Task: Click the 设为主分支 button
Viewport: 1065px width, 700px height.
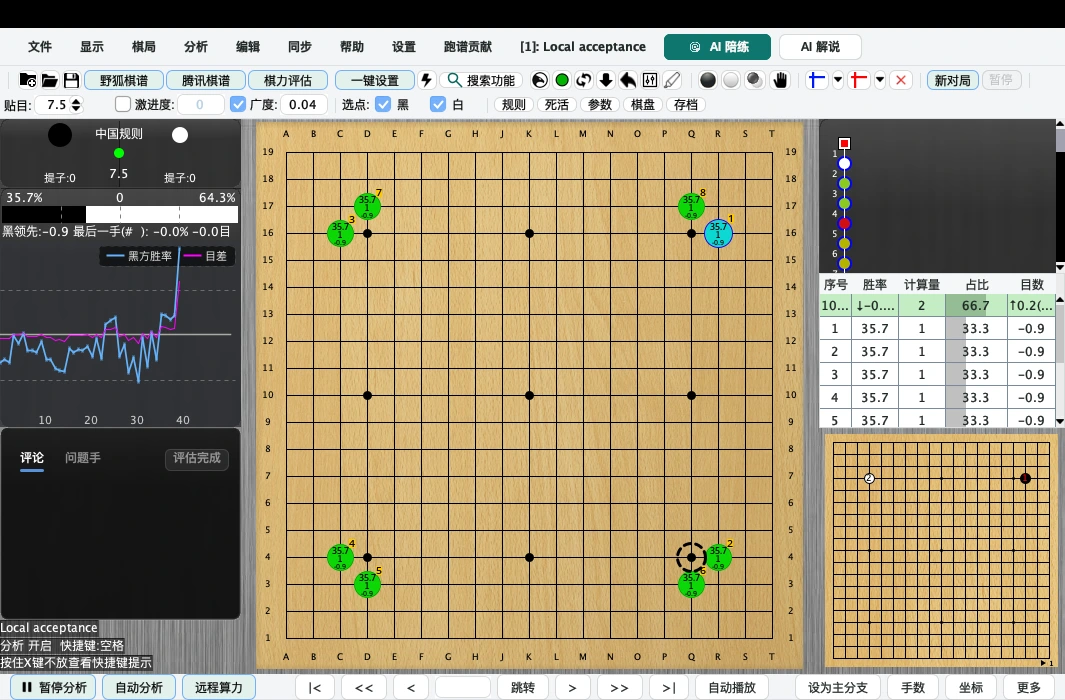Action: tap(837, 688)
